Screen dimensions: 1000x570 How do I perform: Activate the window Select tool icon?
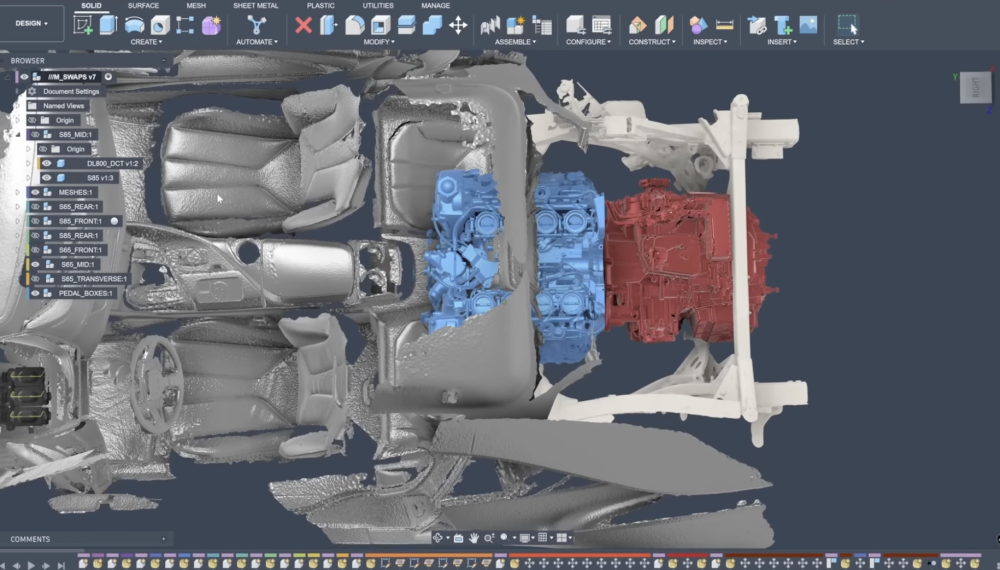pyautogui.click(x=847, y=25)
